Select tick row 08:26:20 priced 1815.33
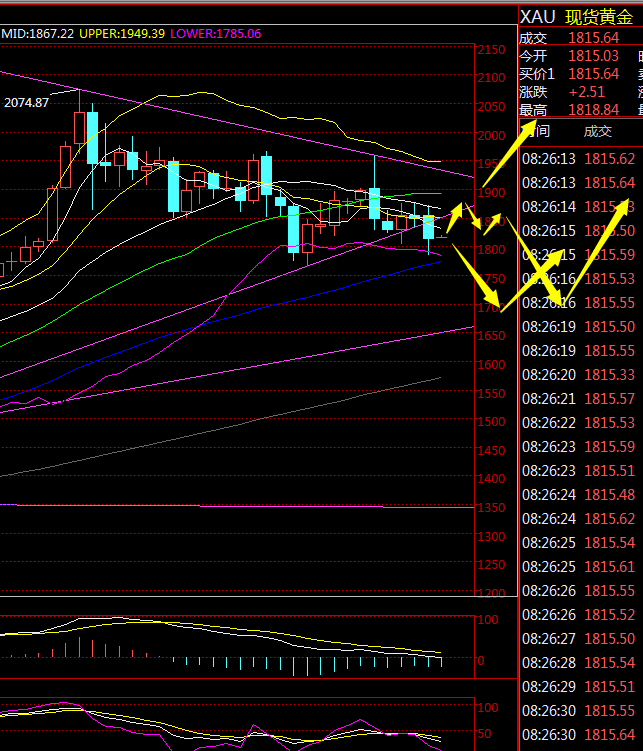This screenshot has height=751, width=643. pos(579,375)
